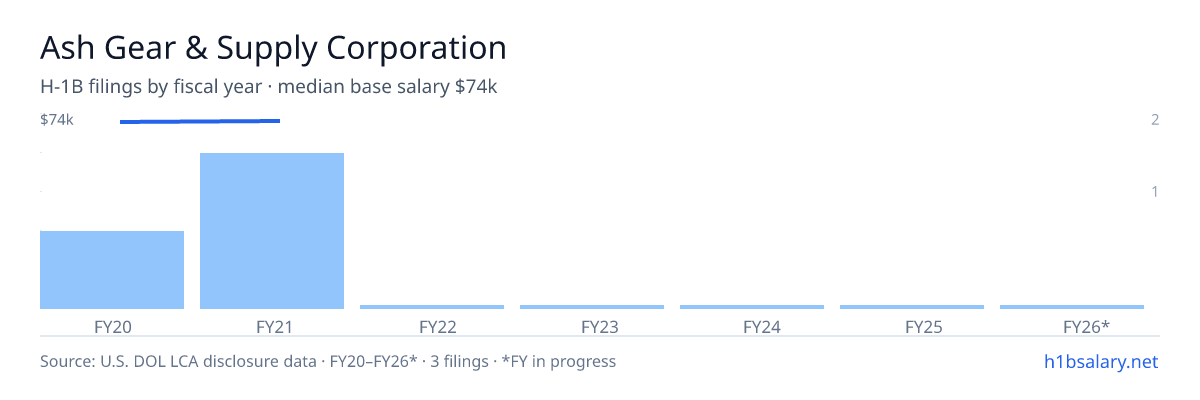The image size is (1200, 400).
Task: Click the FY20 axis label
Action: coord(112,326)
